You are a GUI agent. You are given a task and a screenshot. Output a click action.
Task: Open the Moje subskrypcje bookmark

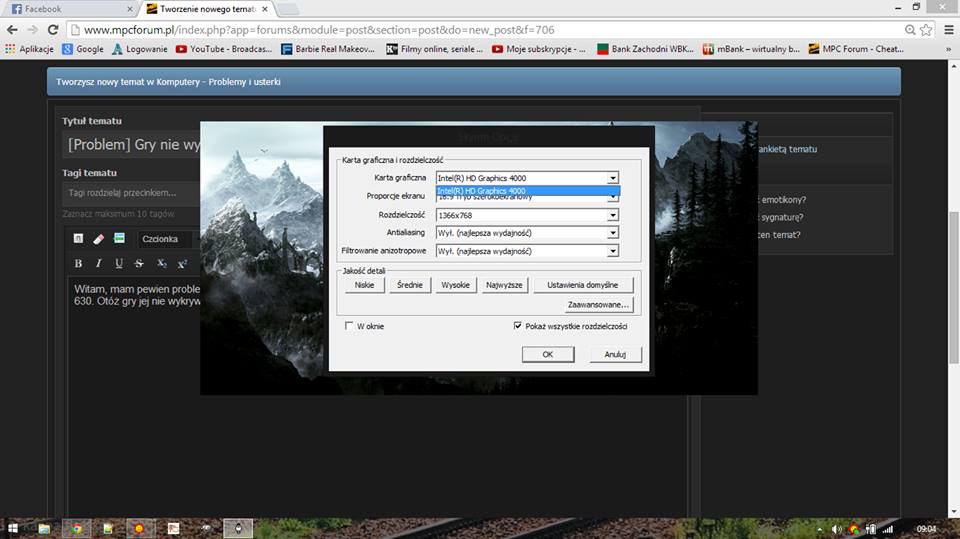[x=539, y=49]
